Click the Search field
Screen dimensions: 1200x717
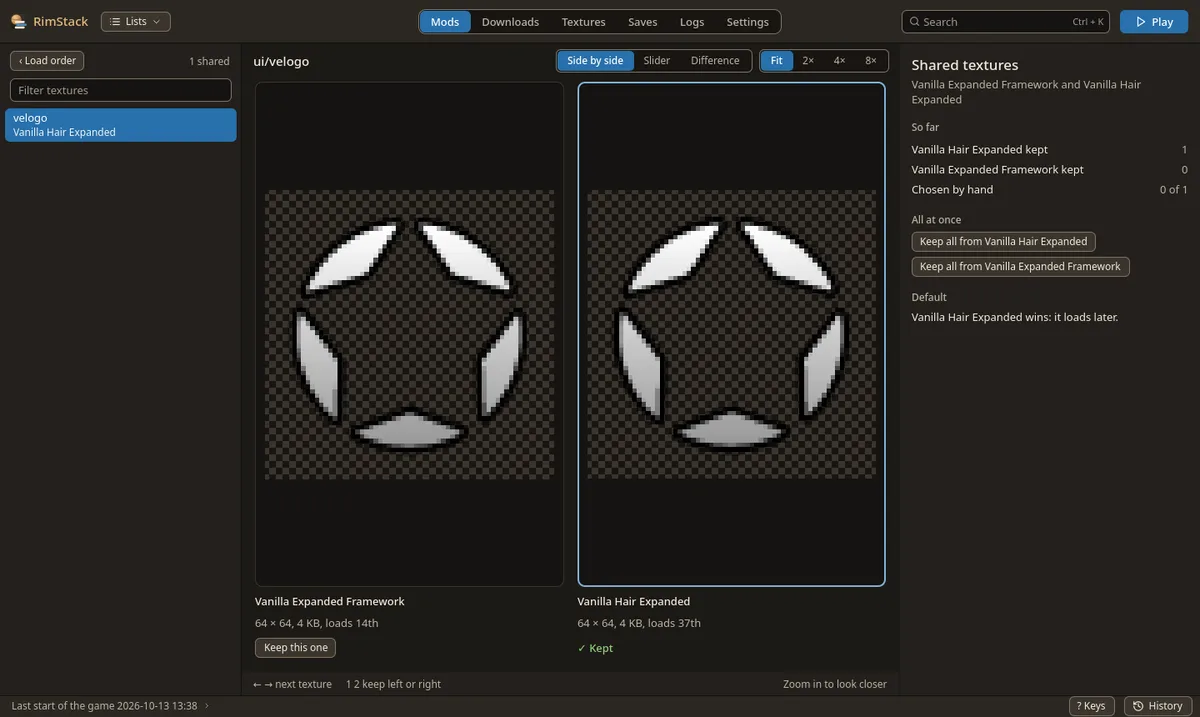click(1005, 21)
